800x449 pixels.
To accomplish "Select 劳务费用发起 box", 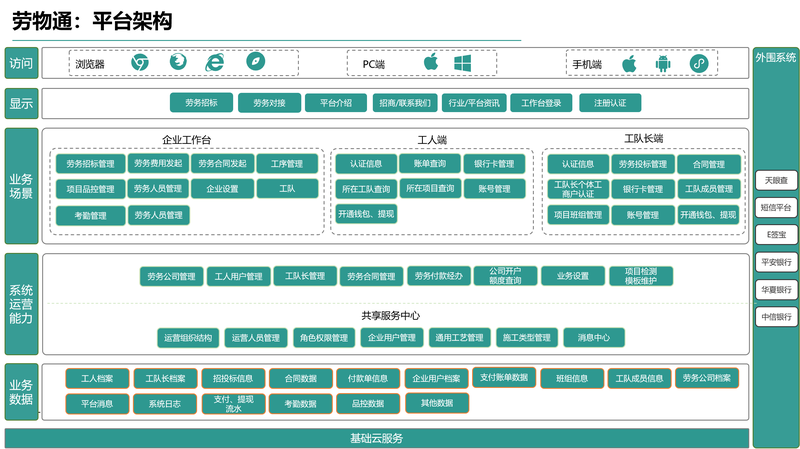I will click(158, 163).
